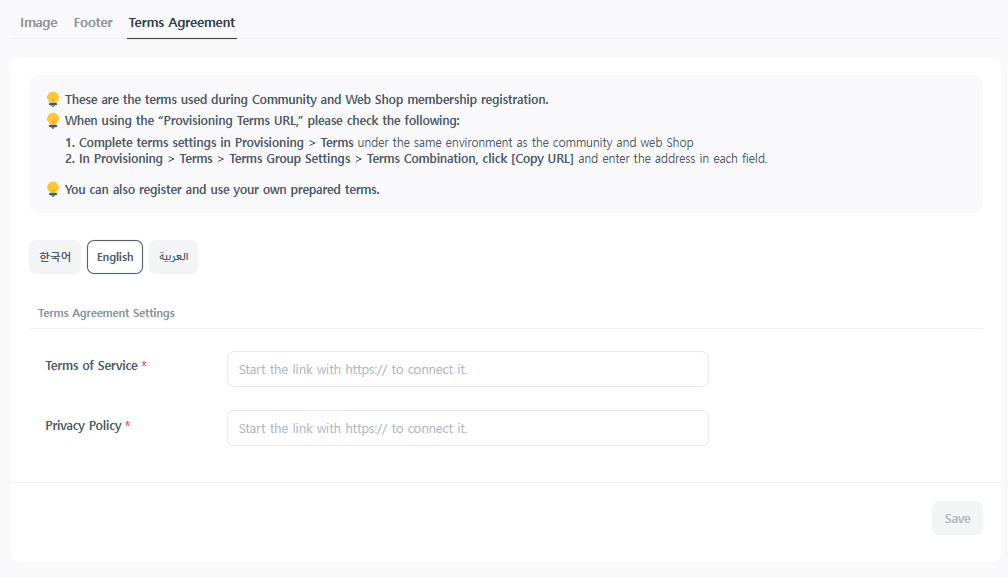
Task: Select the English language button
Action: 115,257
